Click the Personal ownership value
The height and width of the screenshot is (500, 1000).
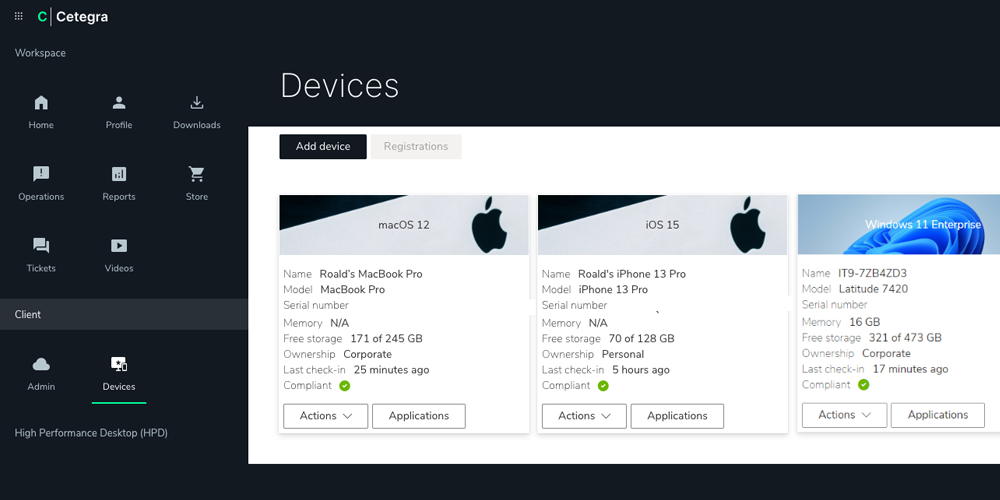click(x=623, y=354)
